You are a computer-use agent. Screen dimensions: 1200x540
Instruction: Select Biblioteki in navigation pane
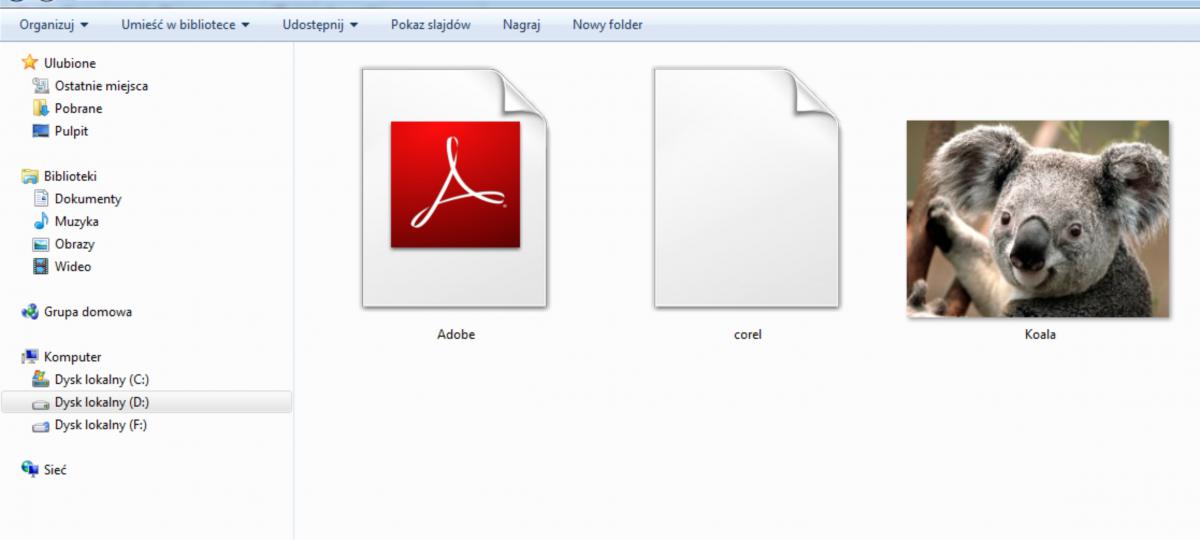pyautogui.click(x=70, y=176)
